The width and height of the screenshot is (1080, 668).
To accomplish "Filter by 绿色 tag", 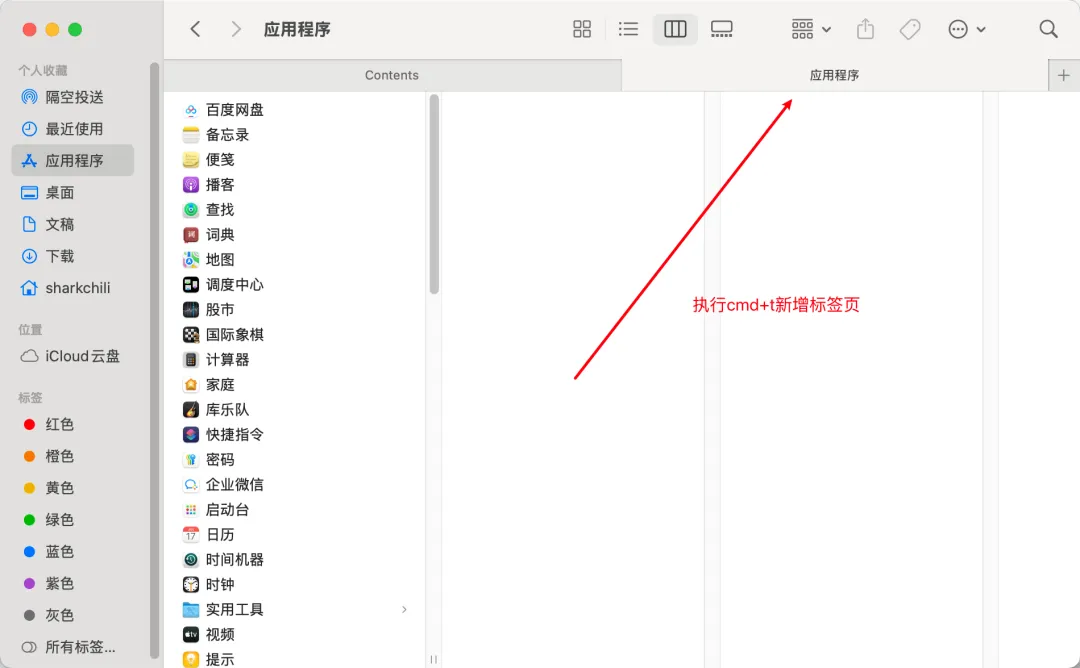I will [73, 520].
